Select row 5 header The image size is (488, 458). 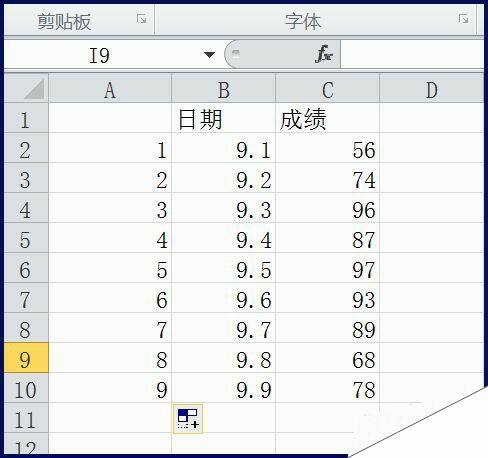pyautogui.click(x=26, y=238)
